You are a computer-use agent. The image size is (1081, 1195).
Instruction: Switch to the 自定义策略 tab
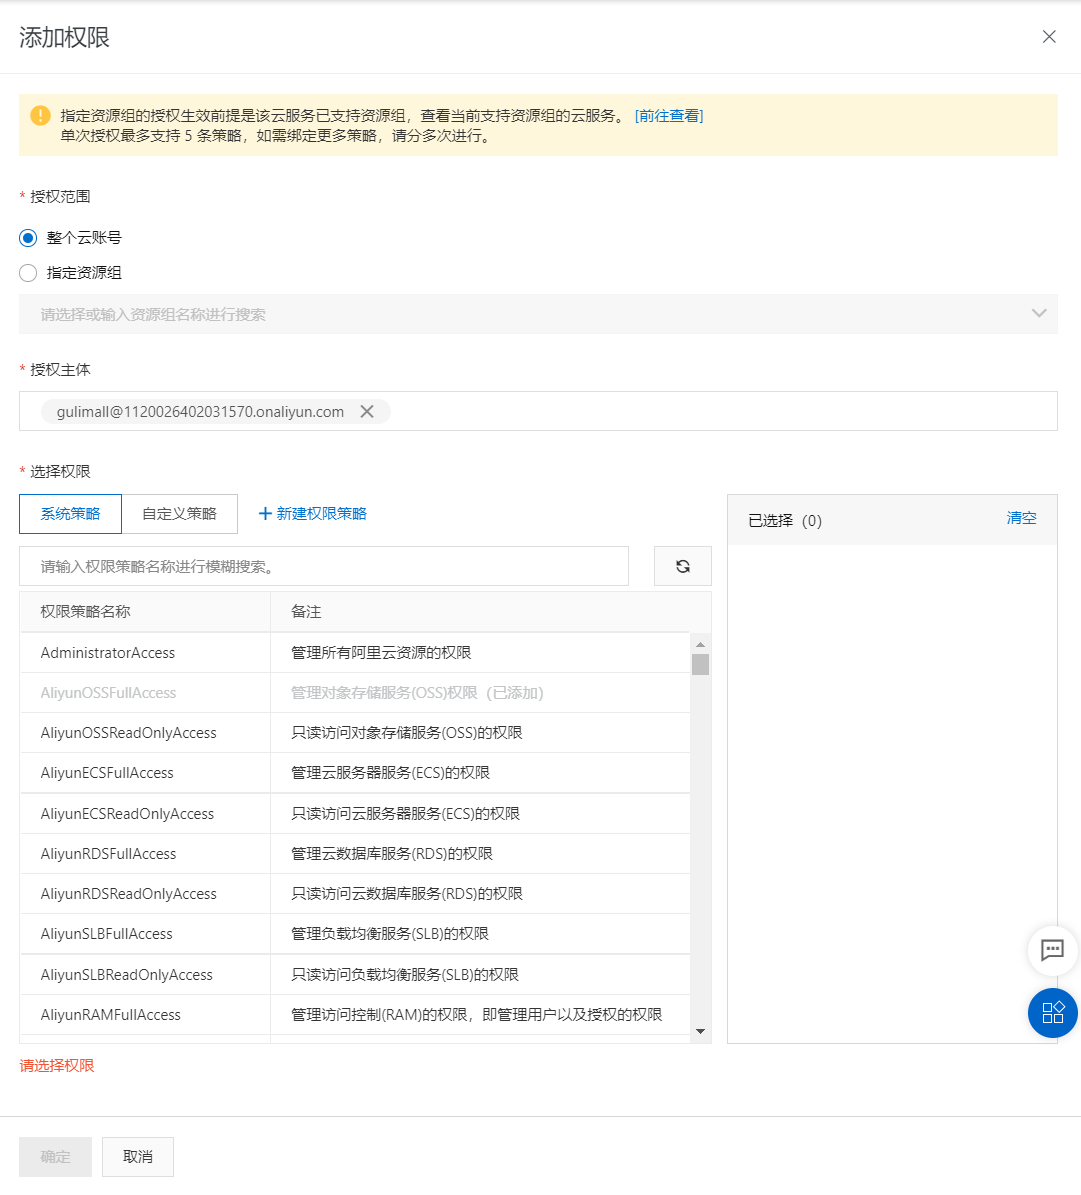pyautogui.click(x=180, y=514)
